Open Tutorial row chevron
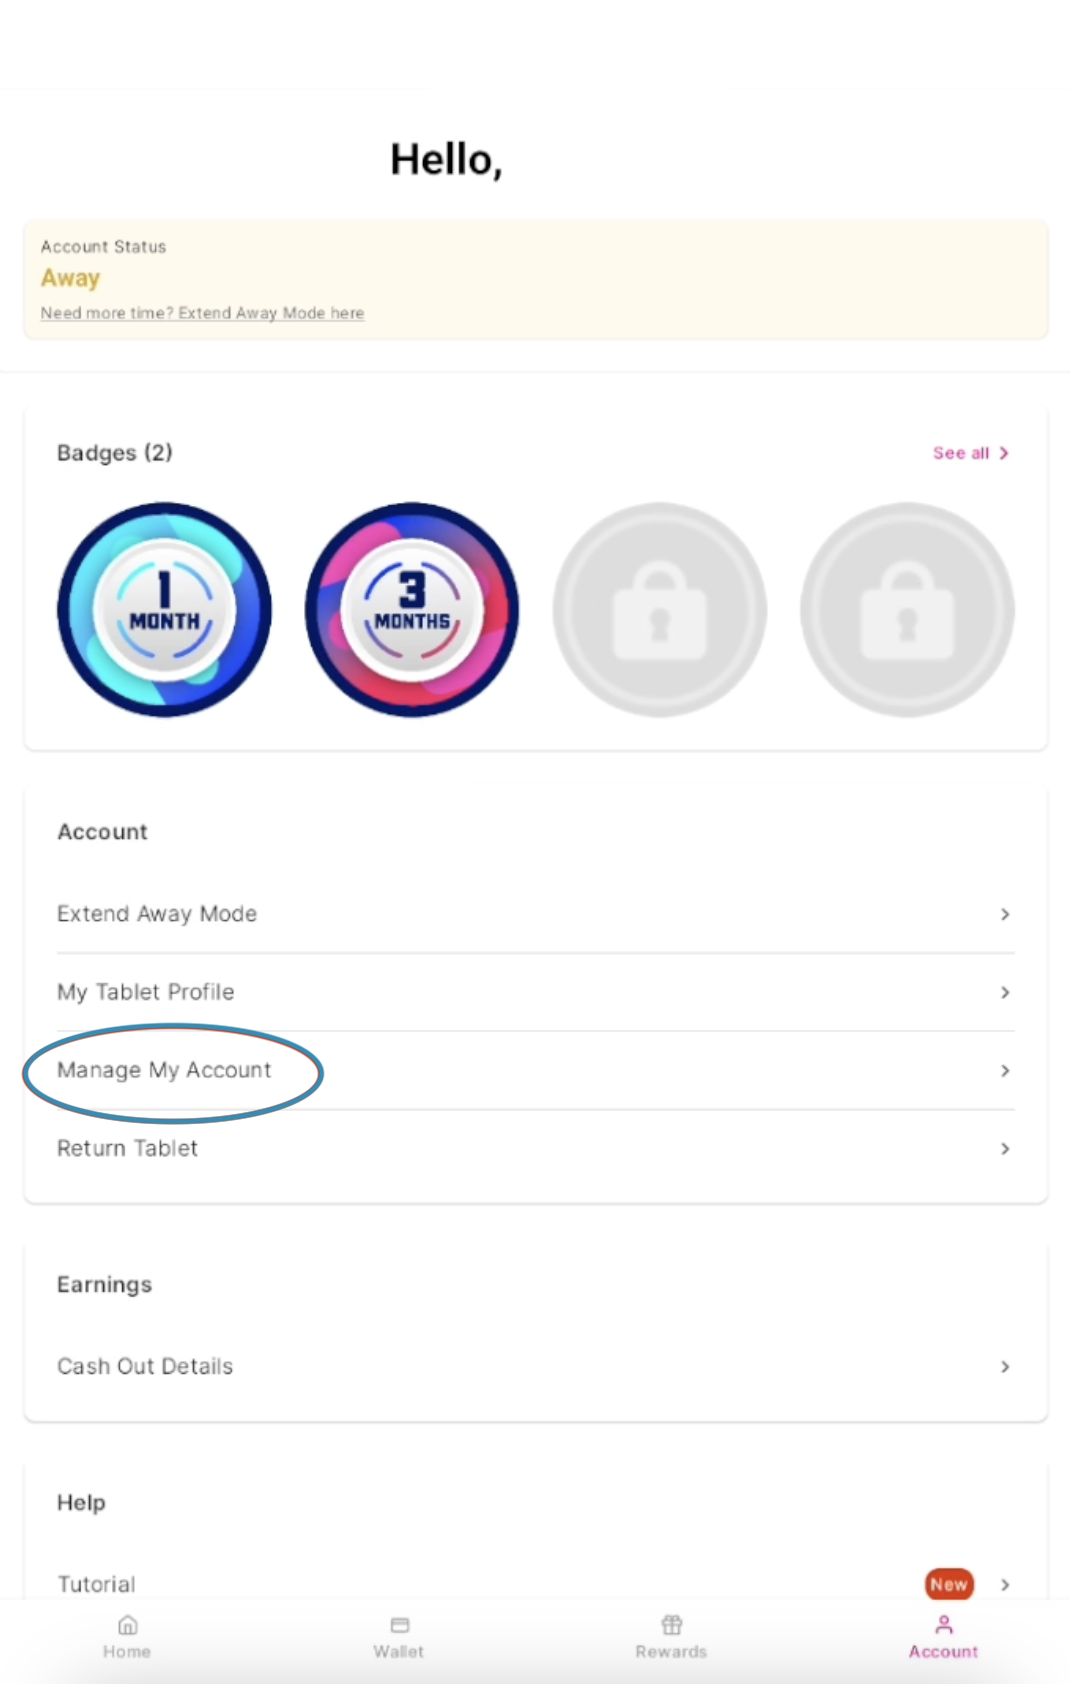The height and width of the screenshot is (1684, 1070). [x=1005, y=1584]
